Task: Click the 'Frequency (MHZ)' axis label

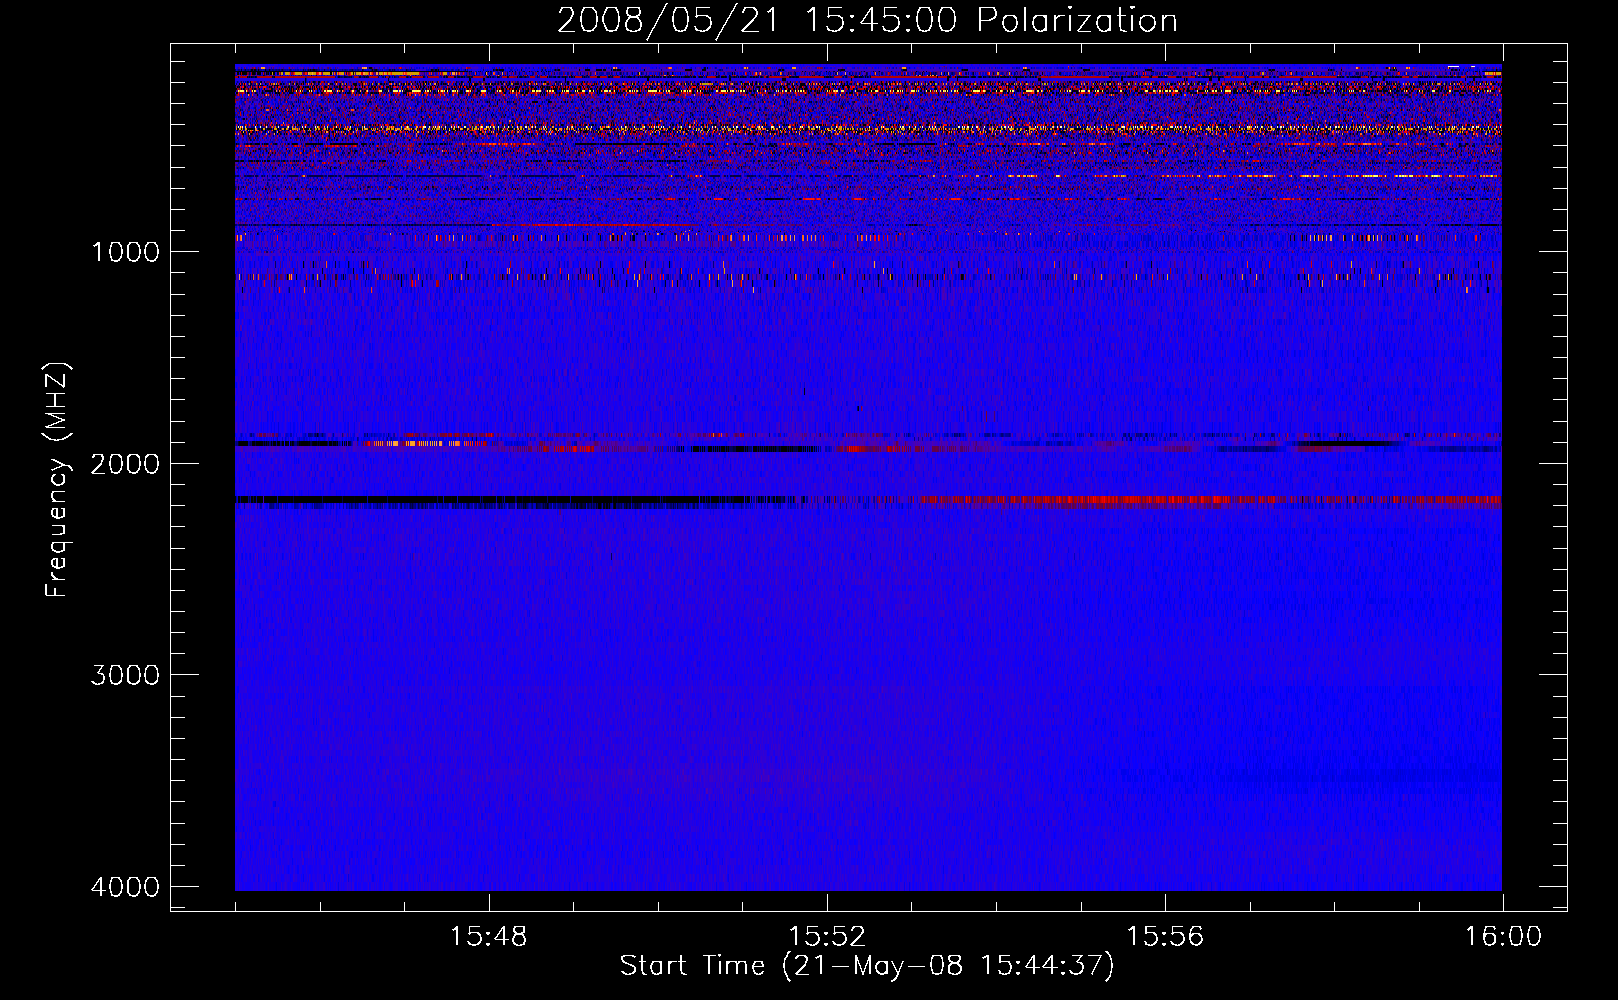Action: (x=57, y=480)
